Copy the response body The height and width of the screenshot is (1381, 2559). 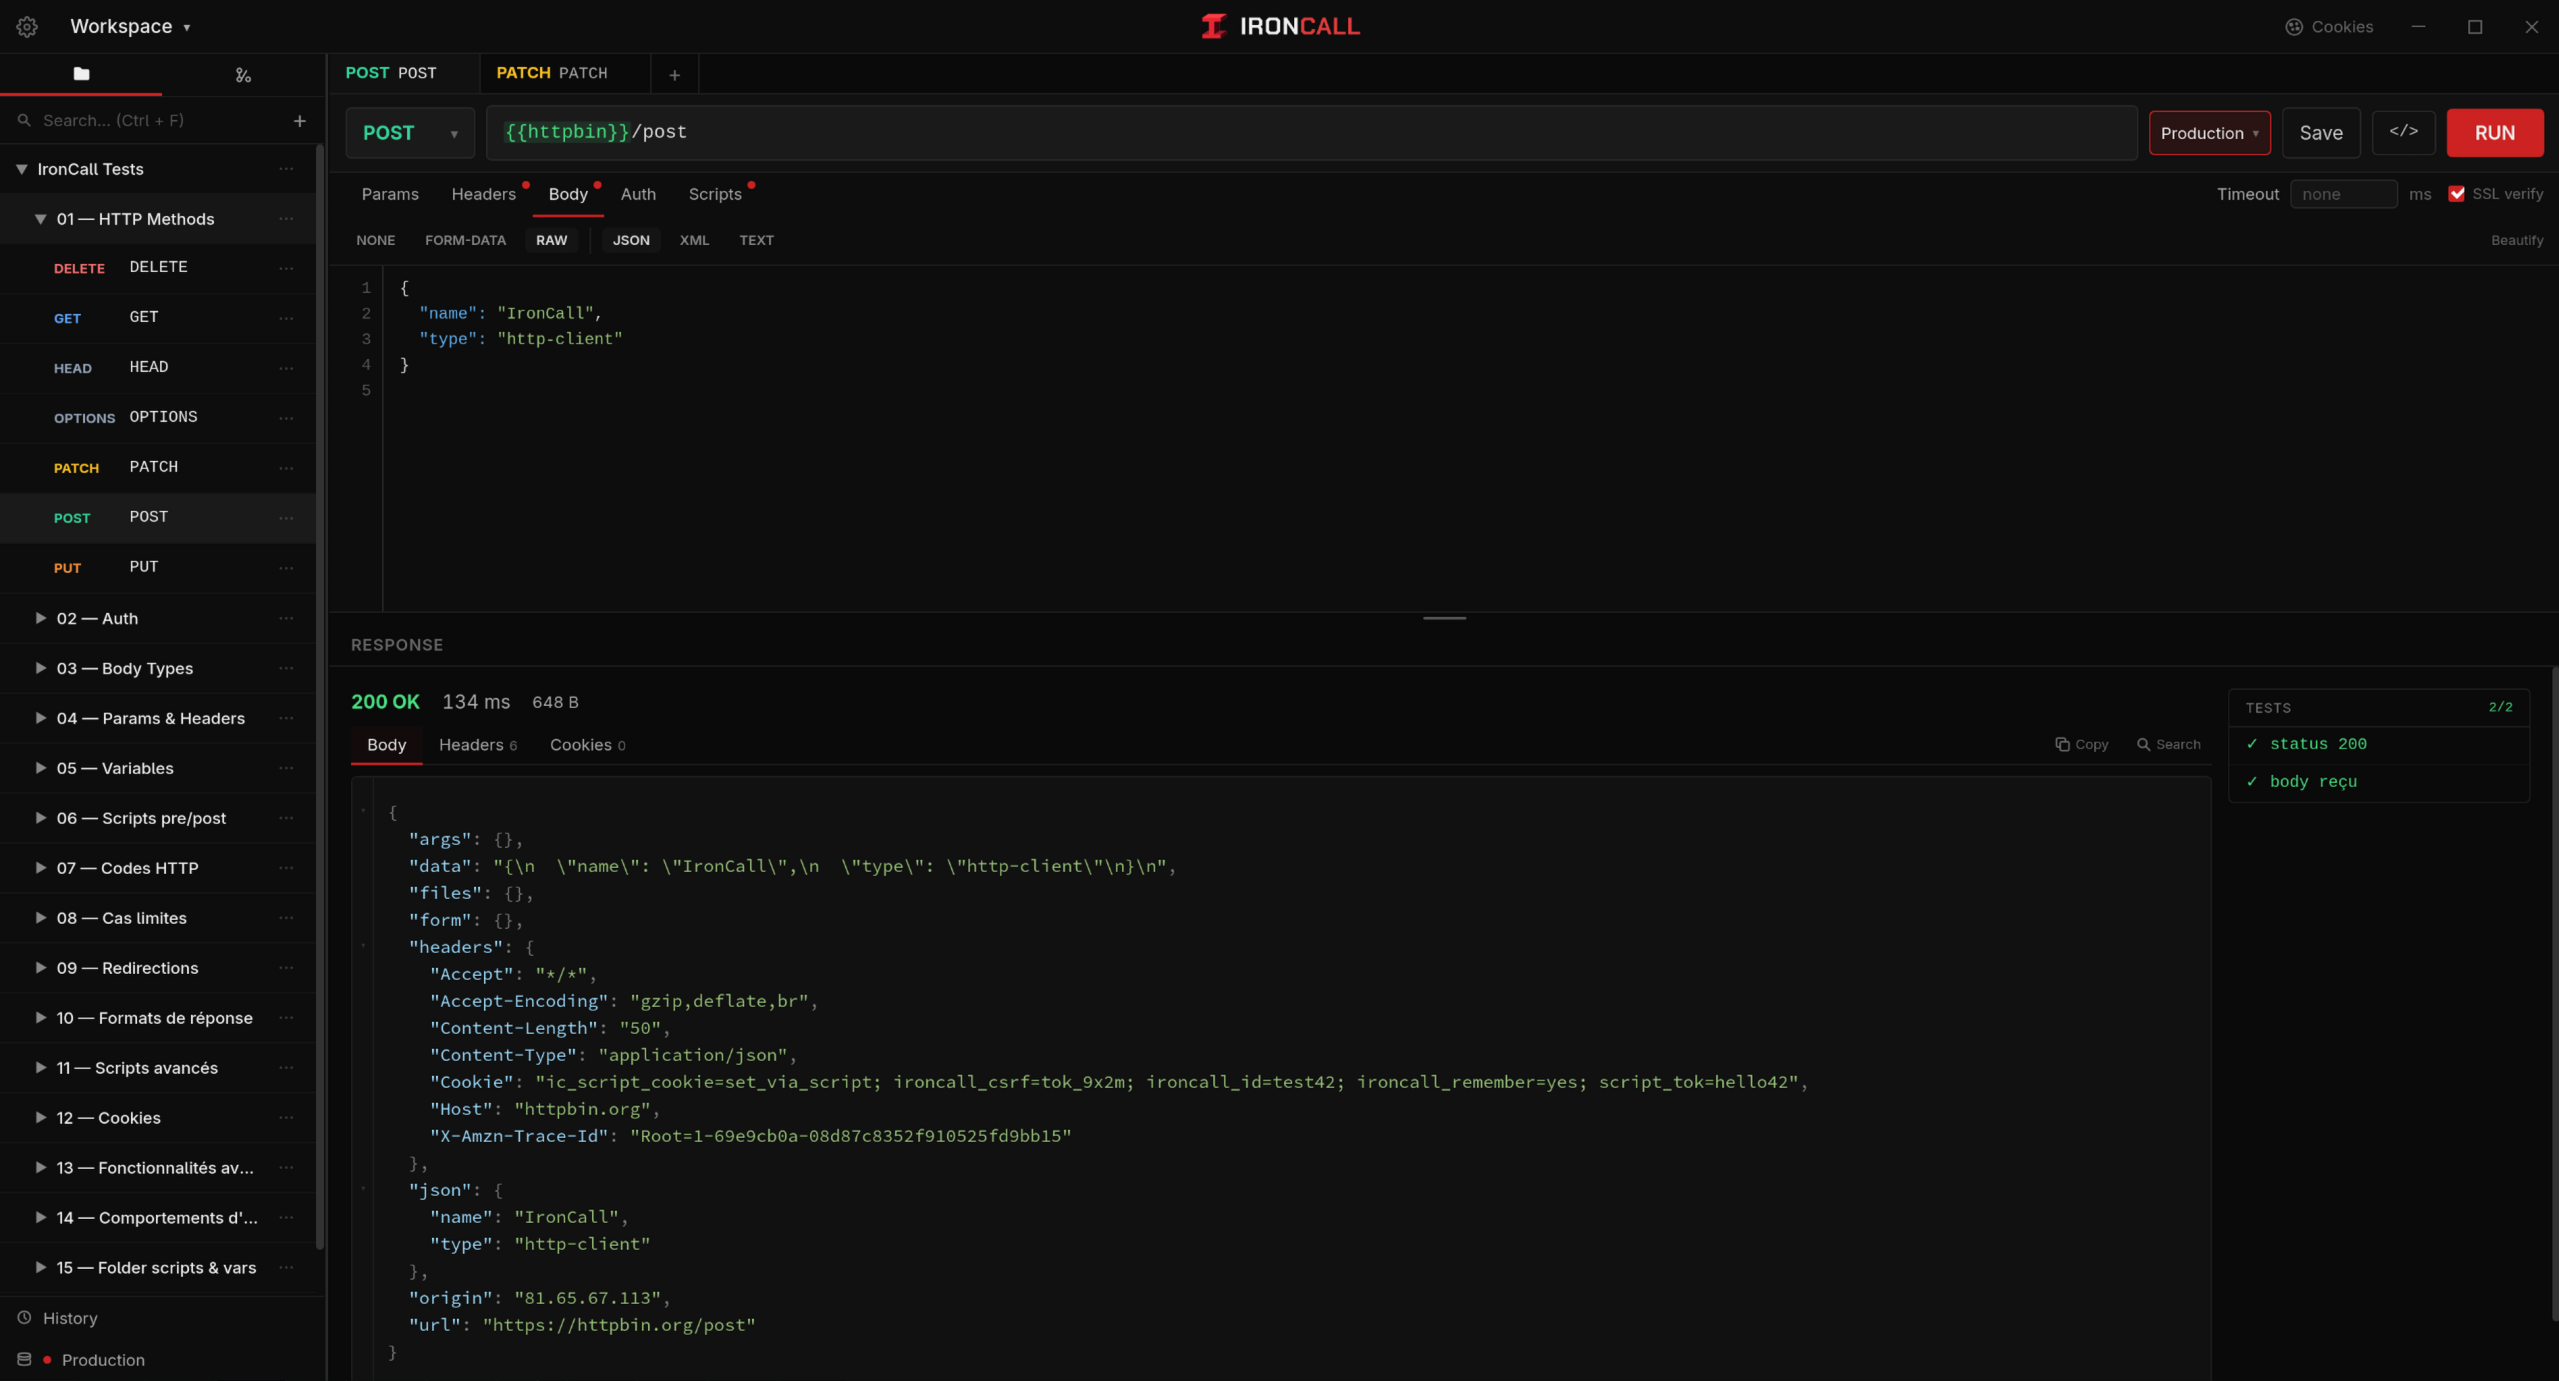(2081, 745)
